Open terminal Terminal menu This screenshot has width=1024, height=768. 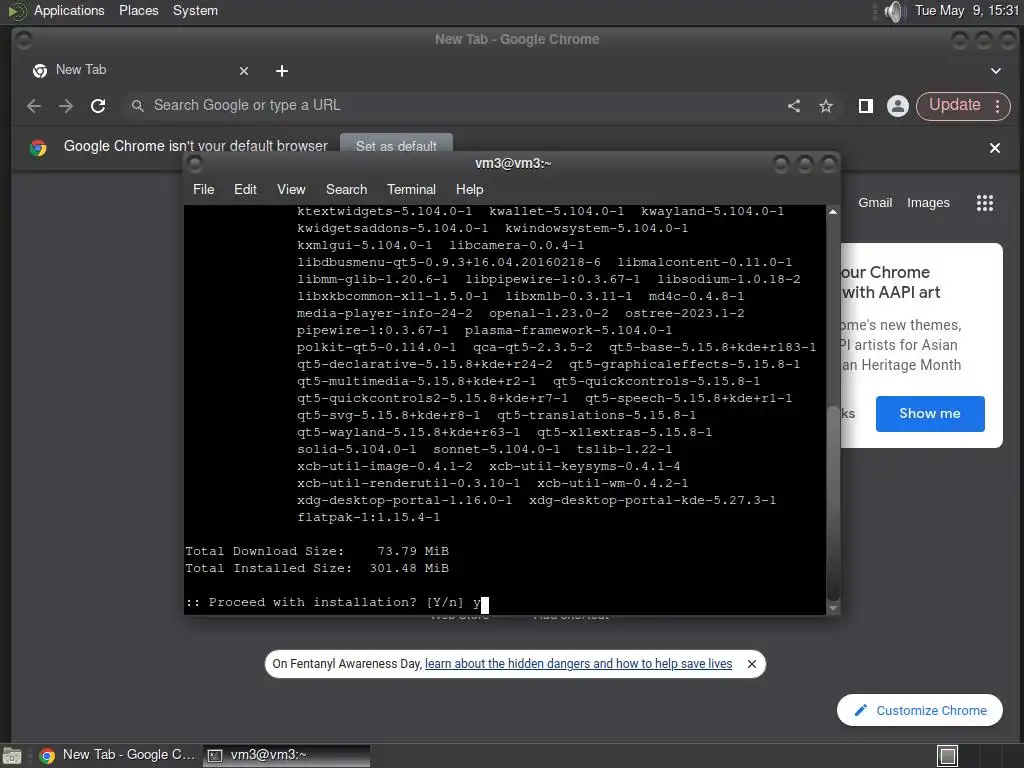click(x=411, y=189)
